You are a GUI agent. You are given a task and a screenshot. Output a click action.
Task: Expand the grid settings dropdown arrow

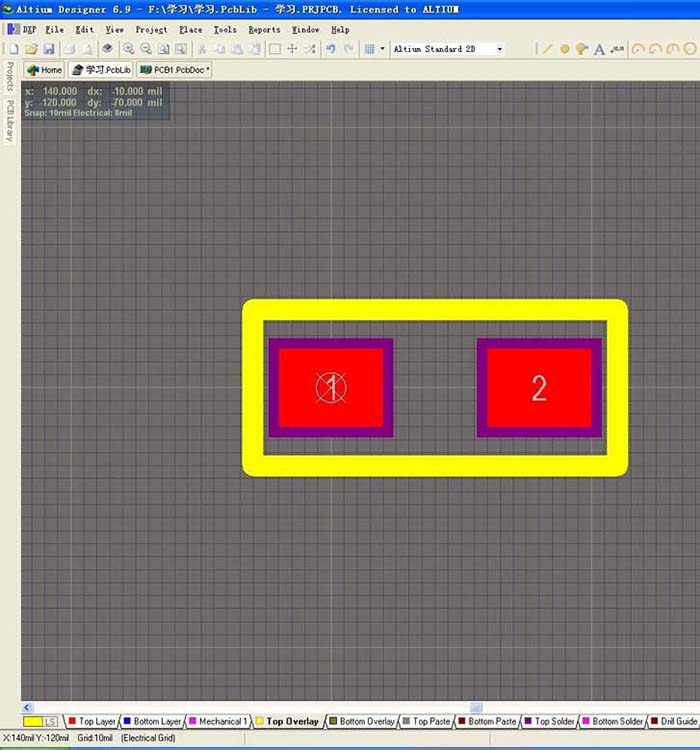point(382,49)
